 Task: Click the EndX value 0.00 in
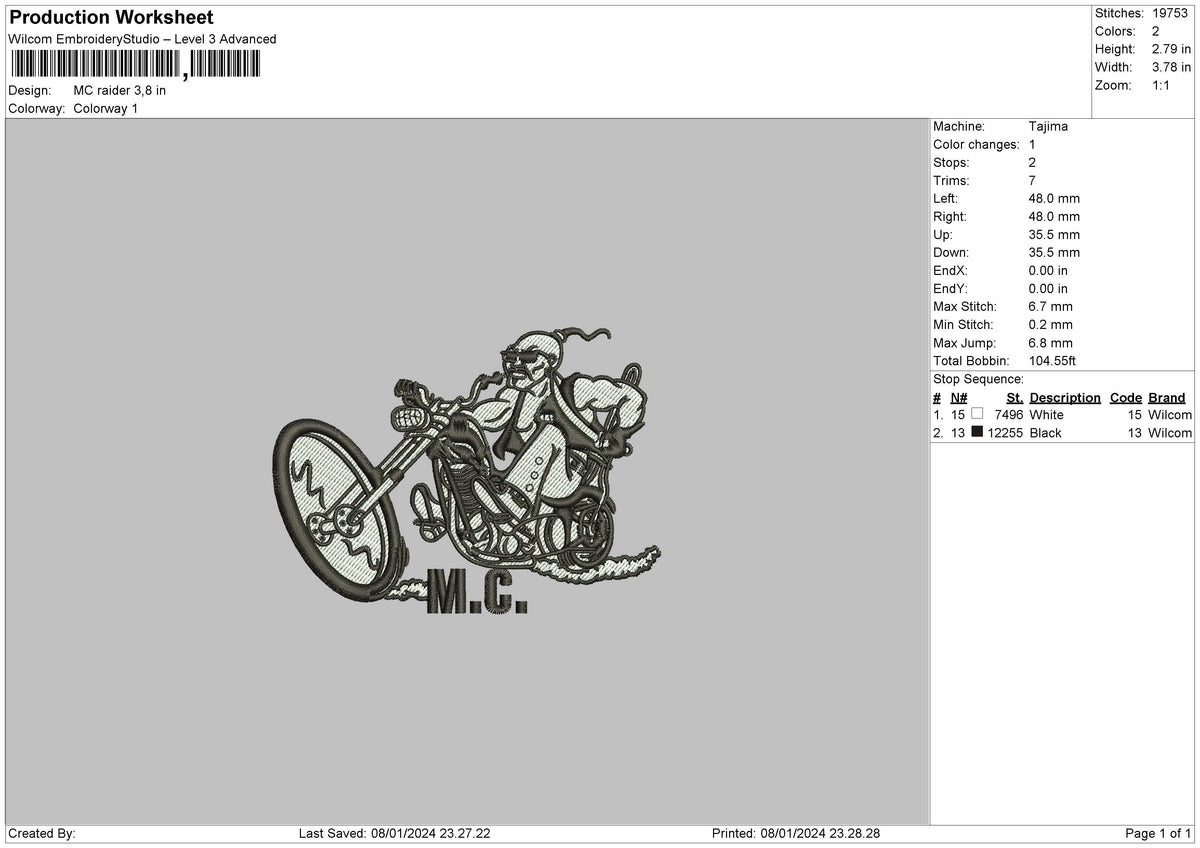(1048, 270)
